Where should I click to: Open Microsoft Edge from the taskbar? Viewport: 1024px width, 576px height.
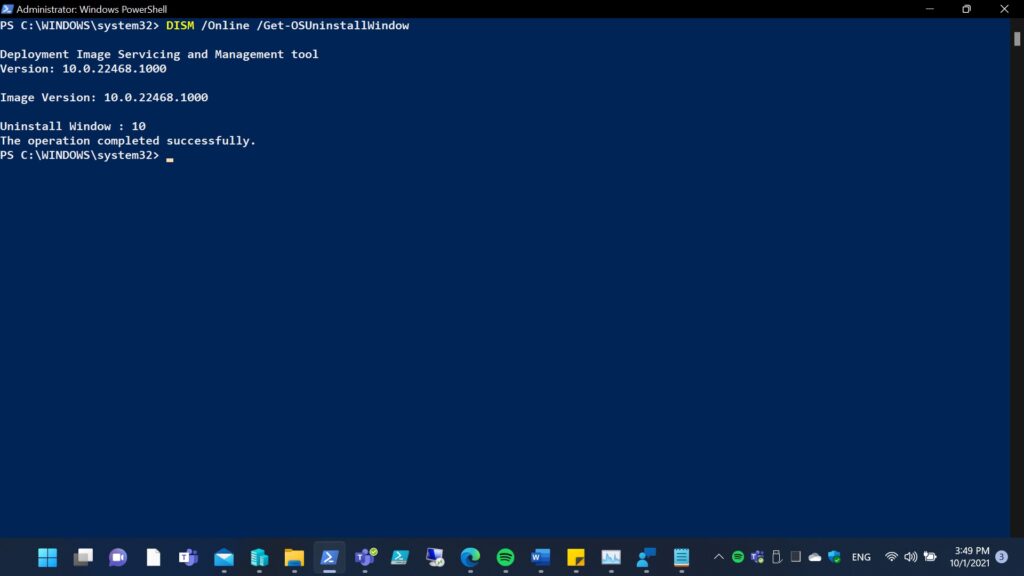point(470,557)
